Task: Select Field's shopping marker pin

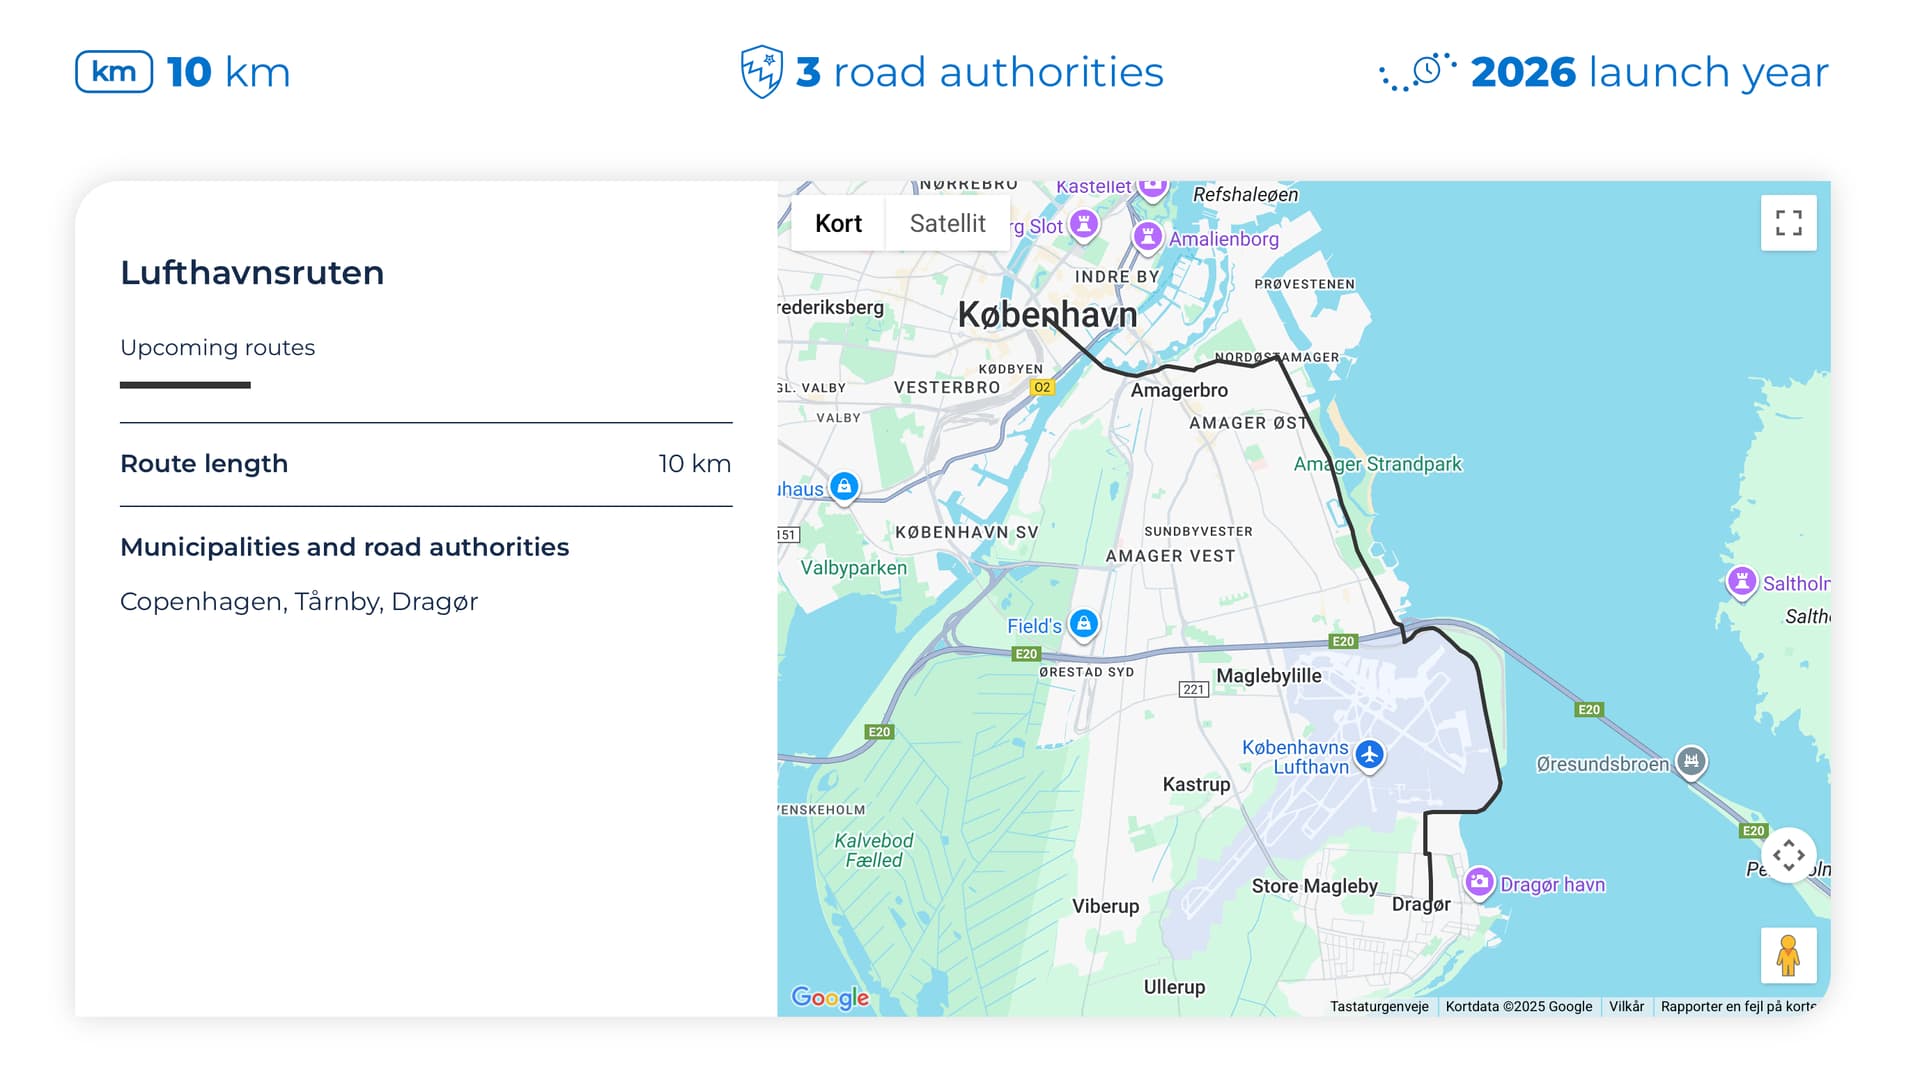Action: coord(1083,624)
